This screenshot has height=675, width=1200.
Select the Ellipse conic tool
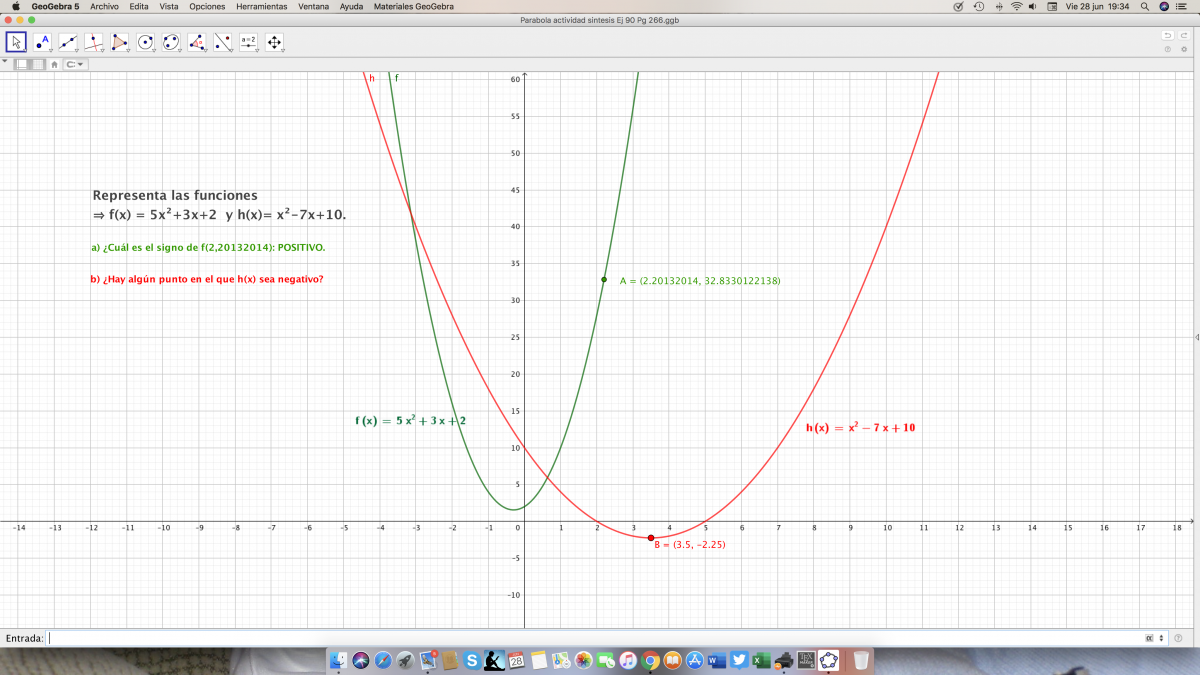tap(171, 42)
